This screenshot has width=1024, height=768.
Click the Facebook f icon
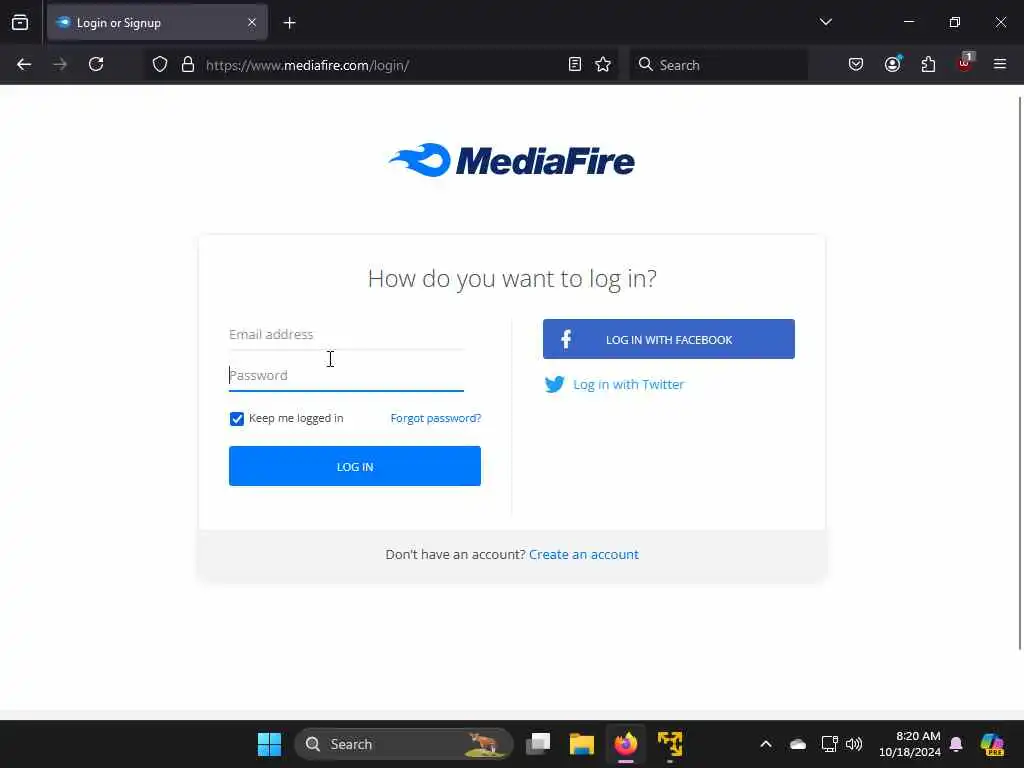[x=566, y=339]
